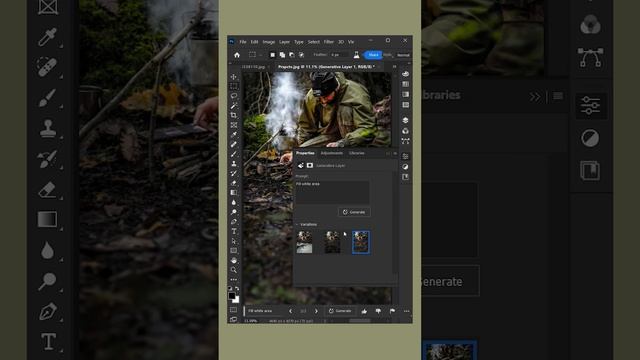This screenshot has width=640, height=360.
Task: Click thumbs down in the taskbar
Action: (x=378, y=311)
